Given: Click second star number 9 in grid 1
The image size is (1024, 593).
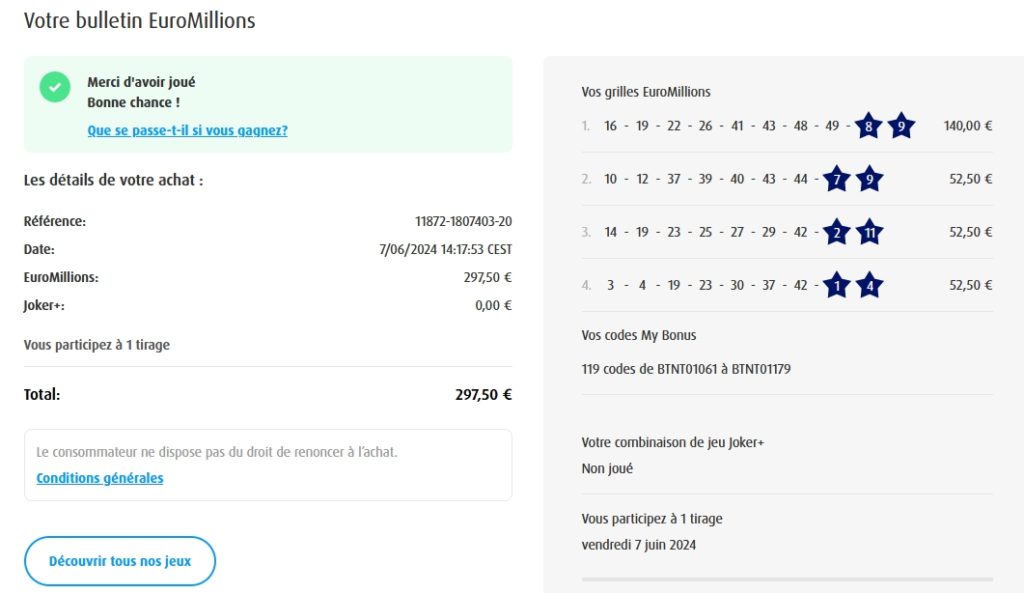Looking at the screenshot, I should point(901,126).
